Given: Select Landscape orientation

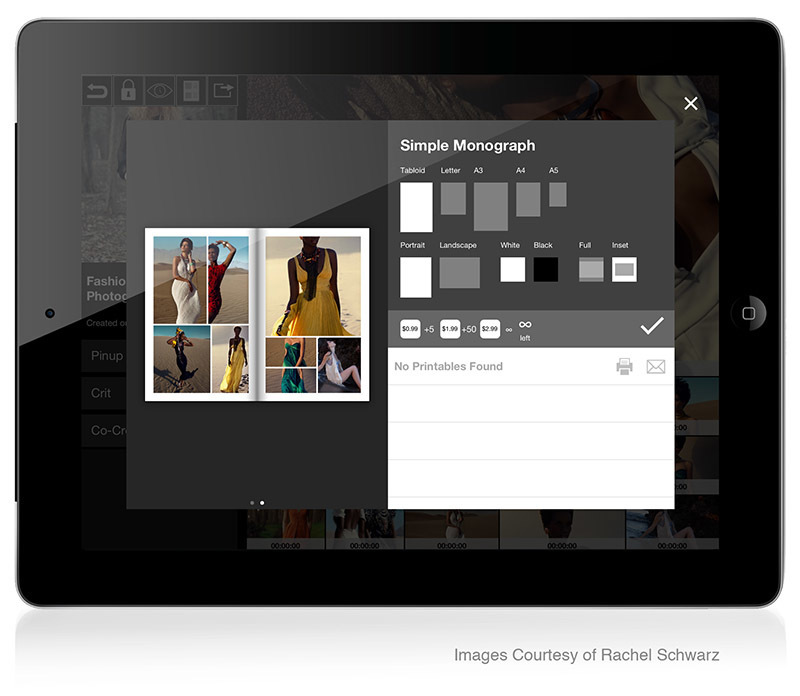Looking at the screenshot, I should (459, 272).
